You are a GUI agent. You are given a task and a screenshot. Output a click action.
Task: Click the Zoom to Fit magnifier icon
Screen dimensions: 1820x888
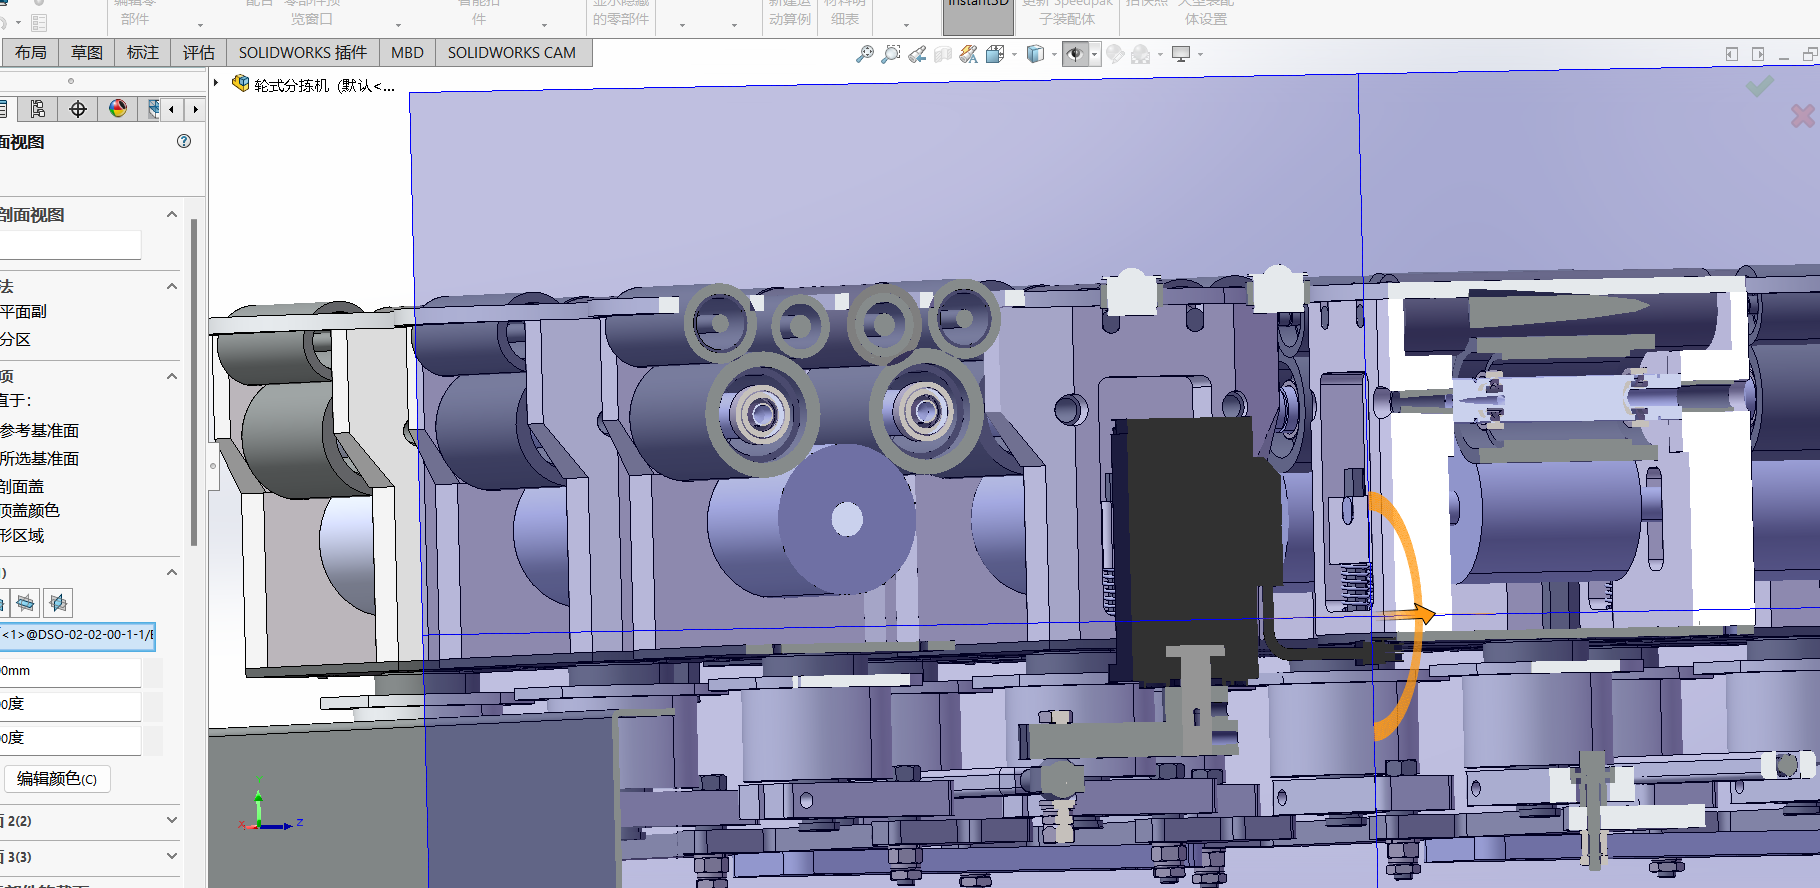point(865,54)
